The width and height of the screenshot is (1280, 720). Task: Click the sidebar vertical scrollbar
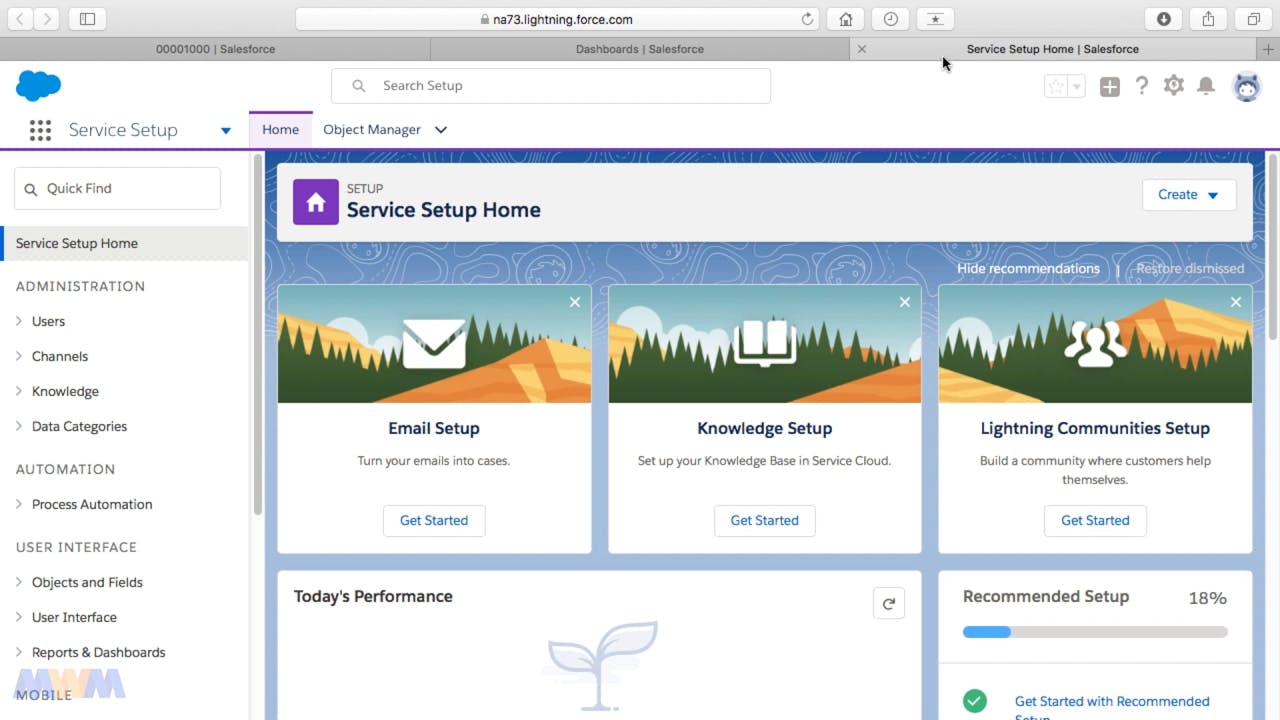click(x=257, y=335)
